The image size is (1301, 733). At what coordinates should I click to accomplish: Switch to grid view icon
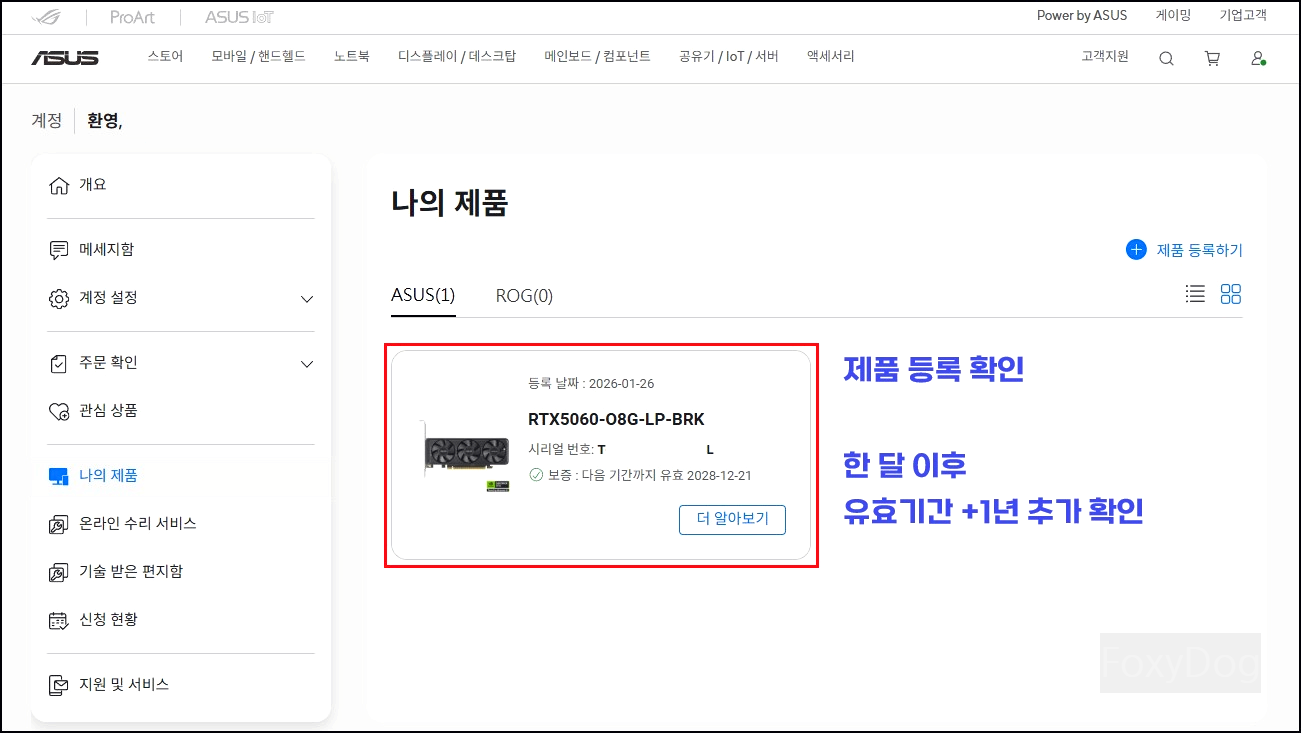[1231, 294]
